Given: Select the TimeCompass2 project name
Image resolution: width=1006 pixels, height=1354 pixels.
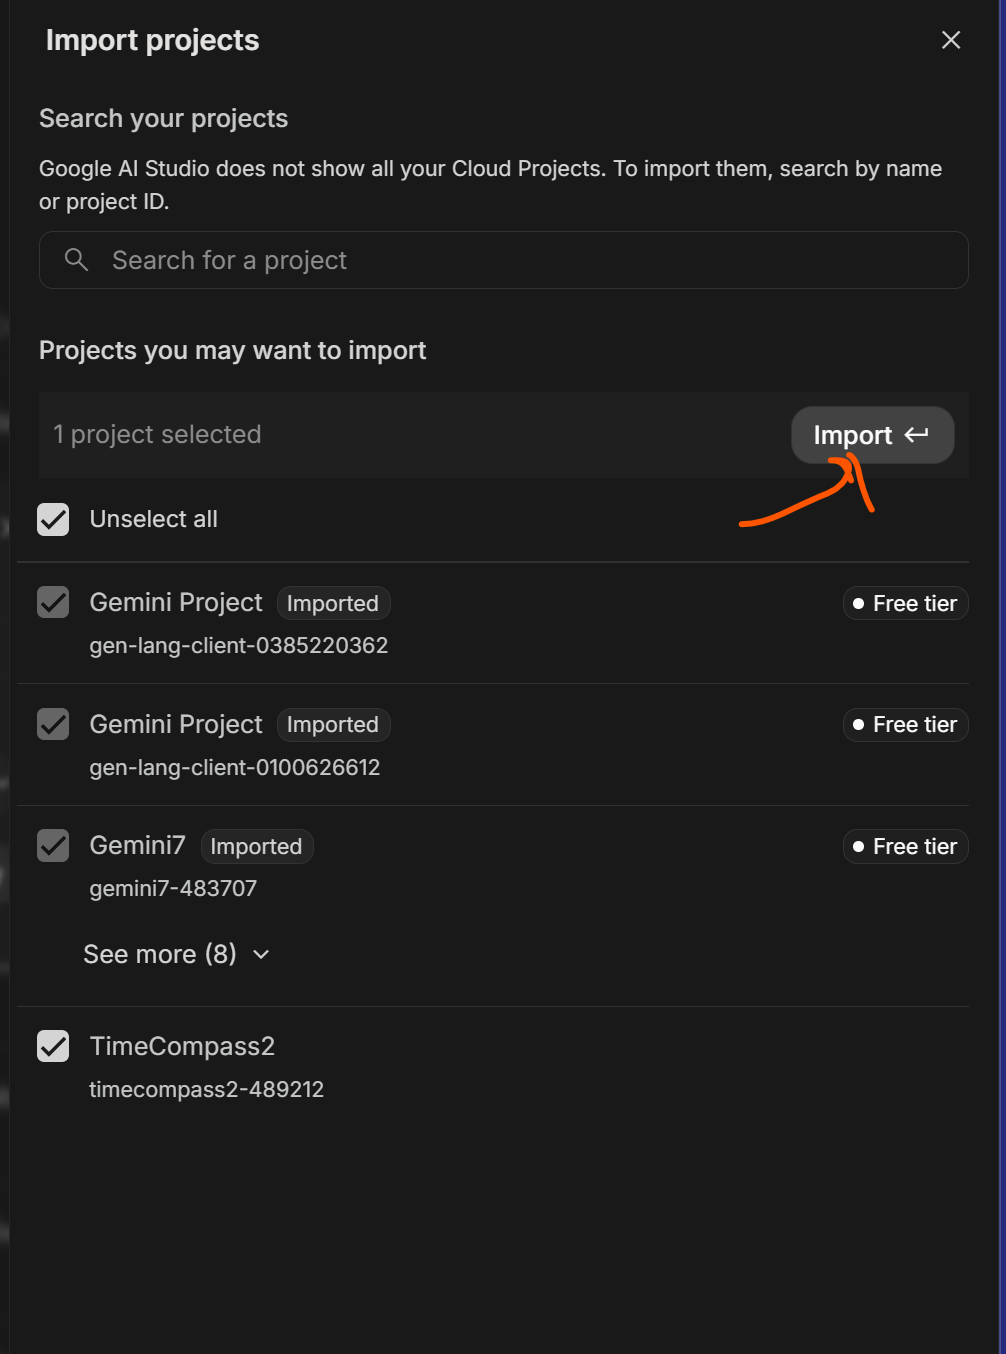Looking at the screenshot, I should pos(182,1046).
